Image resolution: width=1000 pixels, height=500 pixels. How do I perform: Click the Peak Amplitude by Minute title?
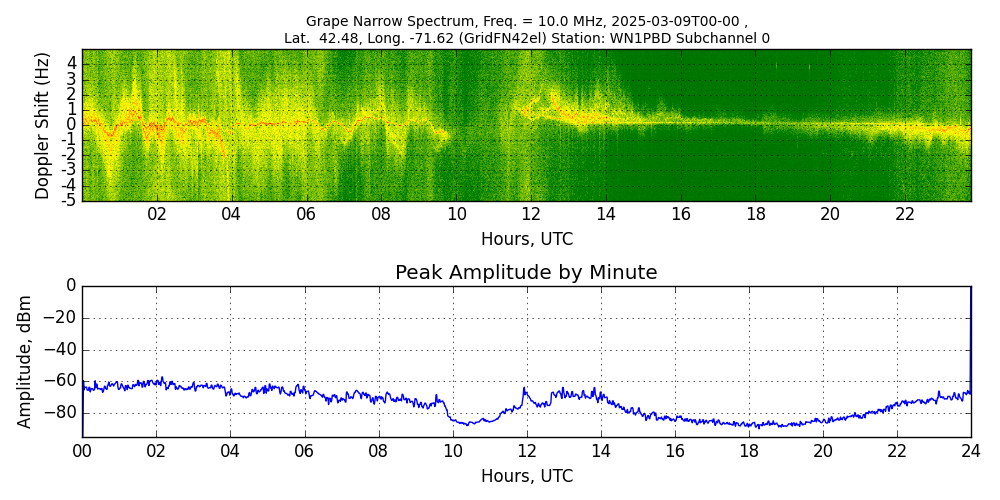point(526,273)
